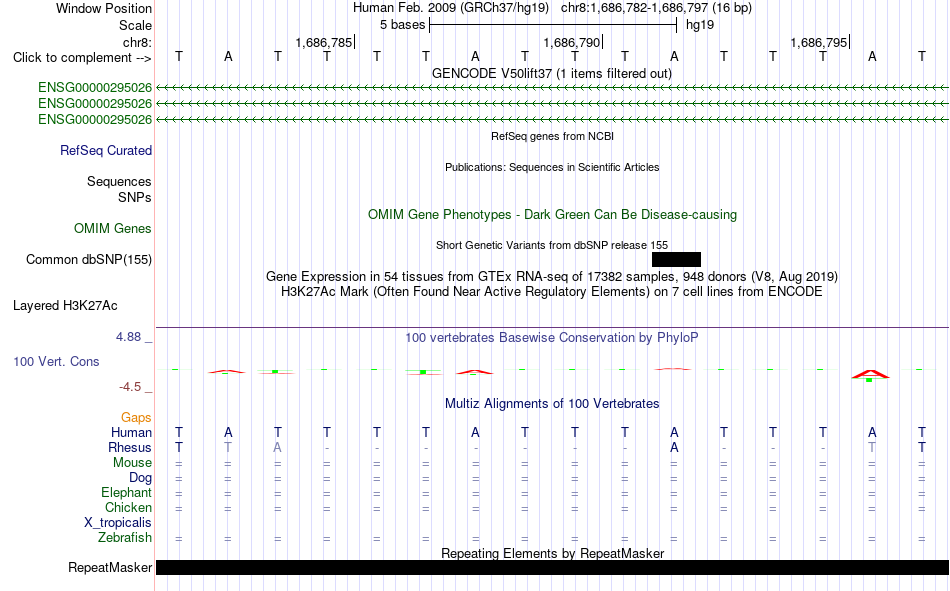Click the "Sequences" track label
The width and height of the screenshot is (950, 591).
[119, 181]
